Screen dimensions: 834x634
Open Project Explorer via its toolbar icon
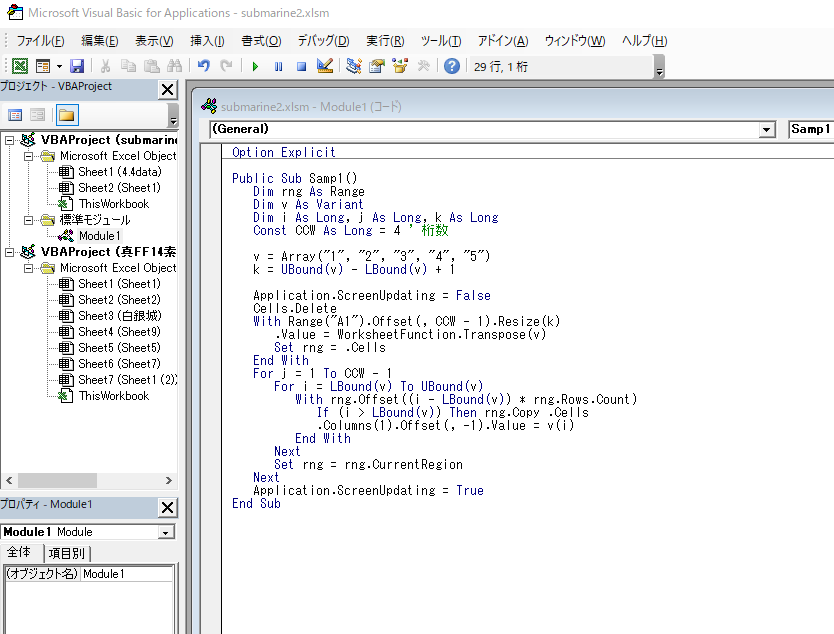(353, 66)
